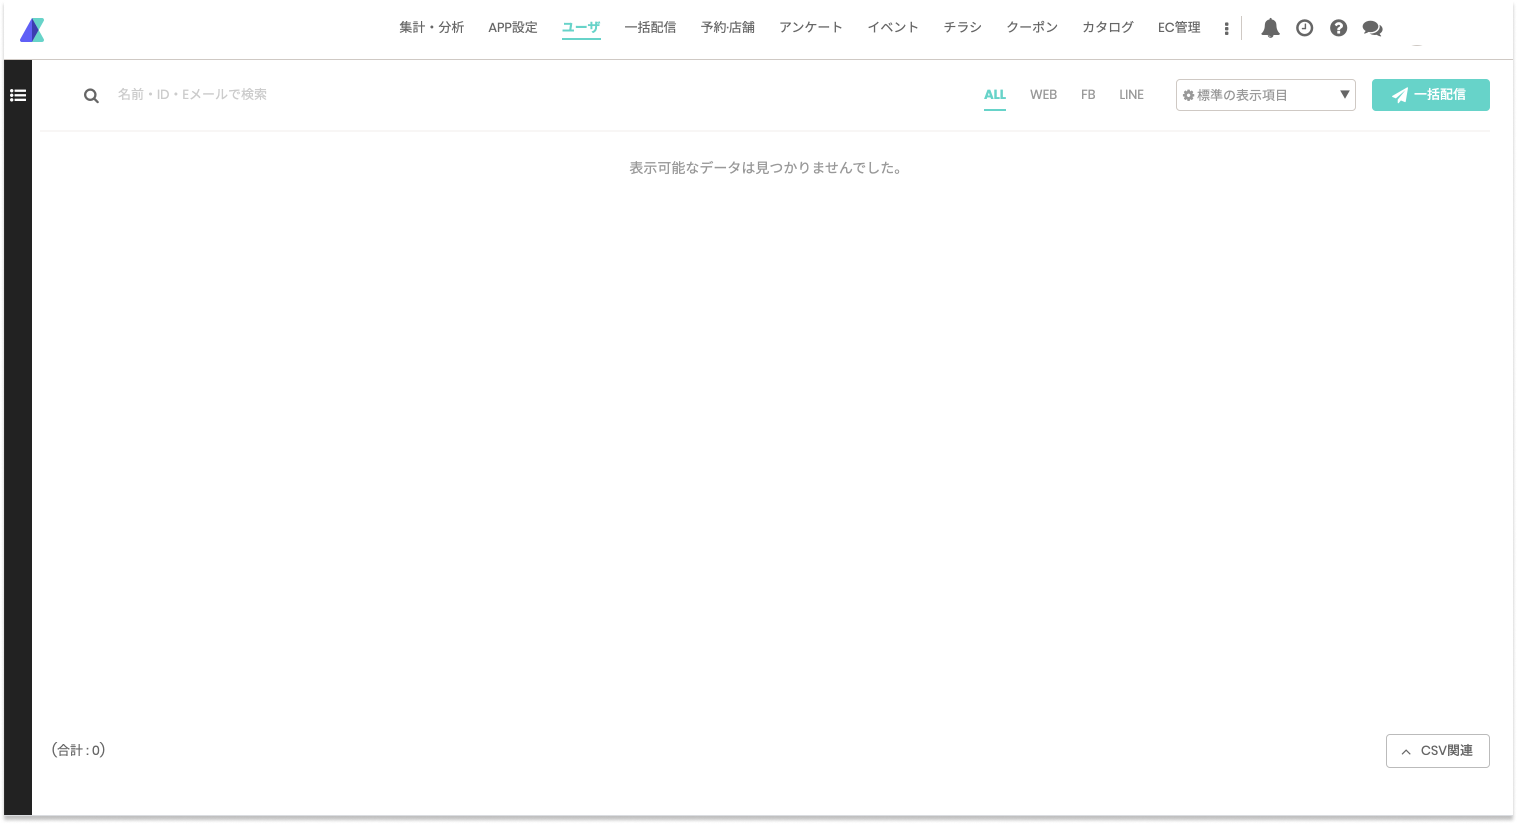Open the chat speech bubbles icon
The image size is (1517, 824).
tap(1372, 28)
